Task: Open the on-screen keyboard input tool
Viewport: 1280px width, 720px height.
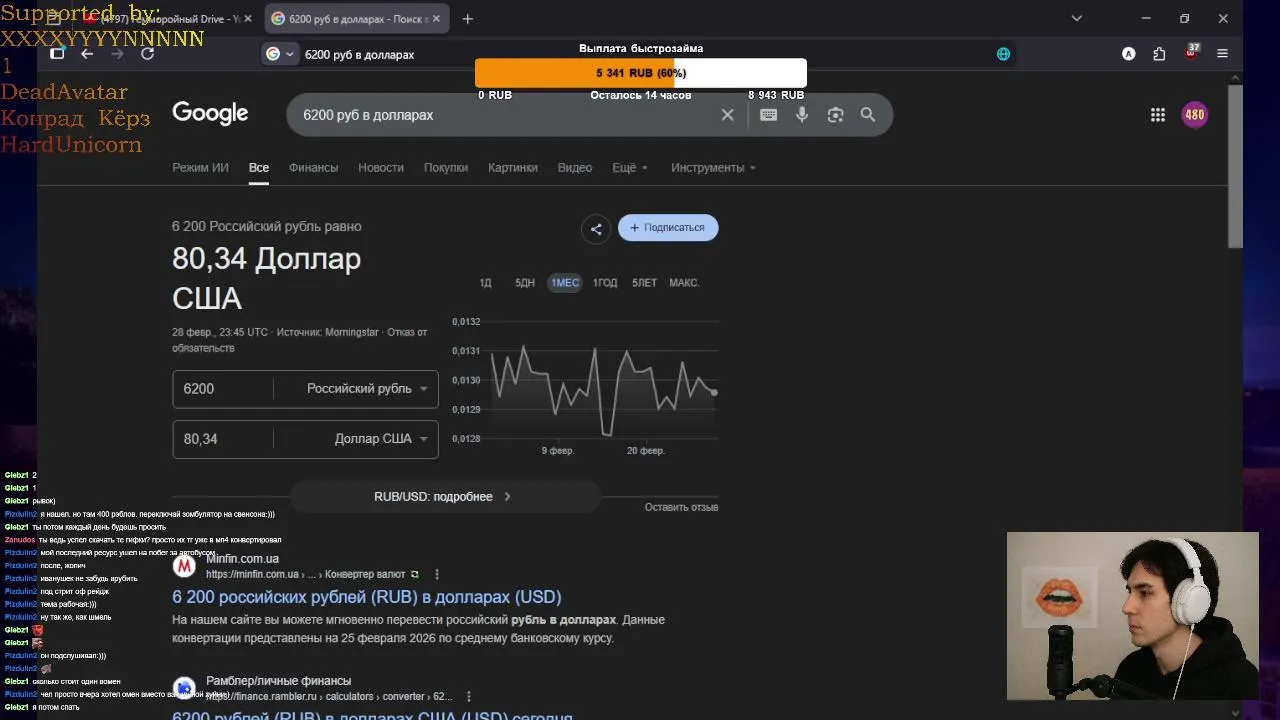Action: tap(768, 115)
